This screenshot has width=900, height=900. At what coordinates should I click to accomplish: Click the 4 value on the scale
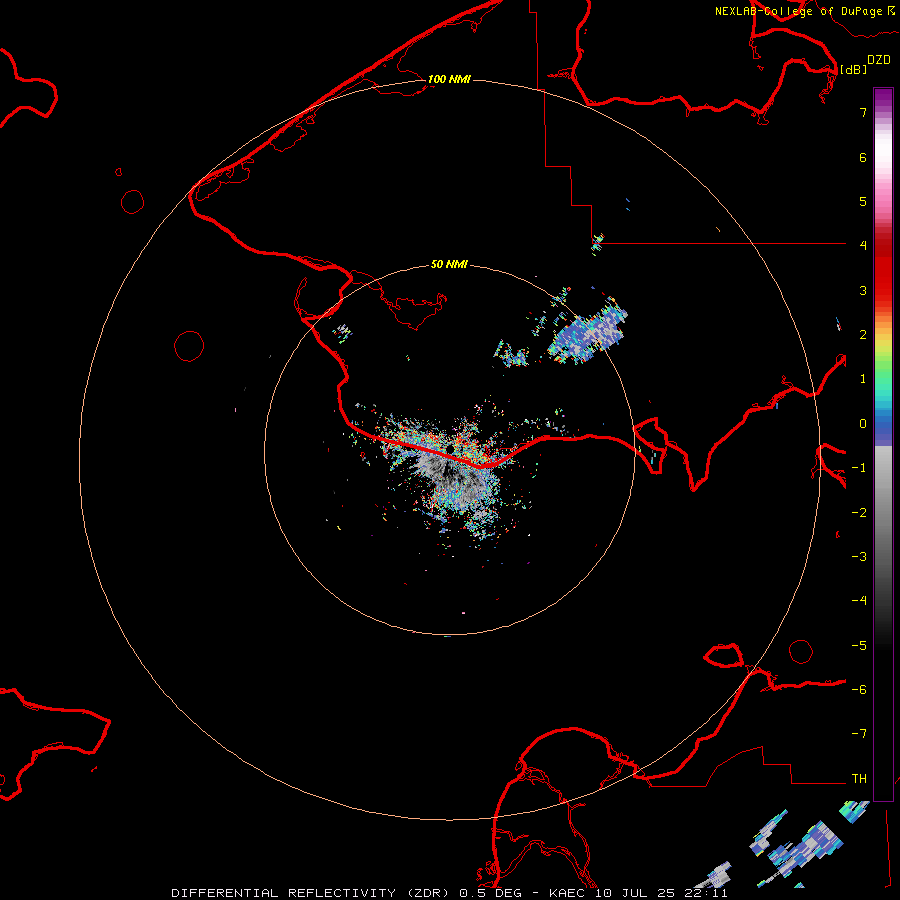(863, 246)
